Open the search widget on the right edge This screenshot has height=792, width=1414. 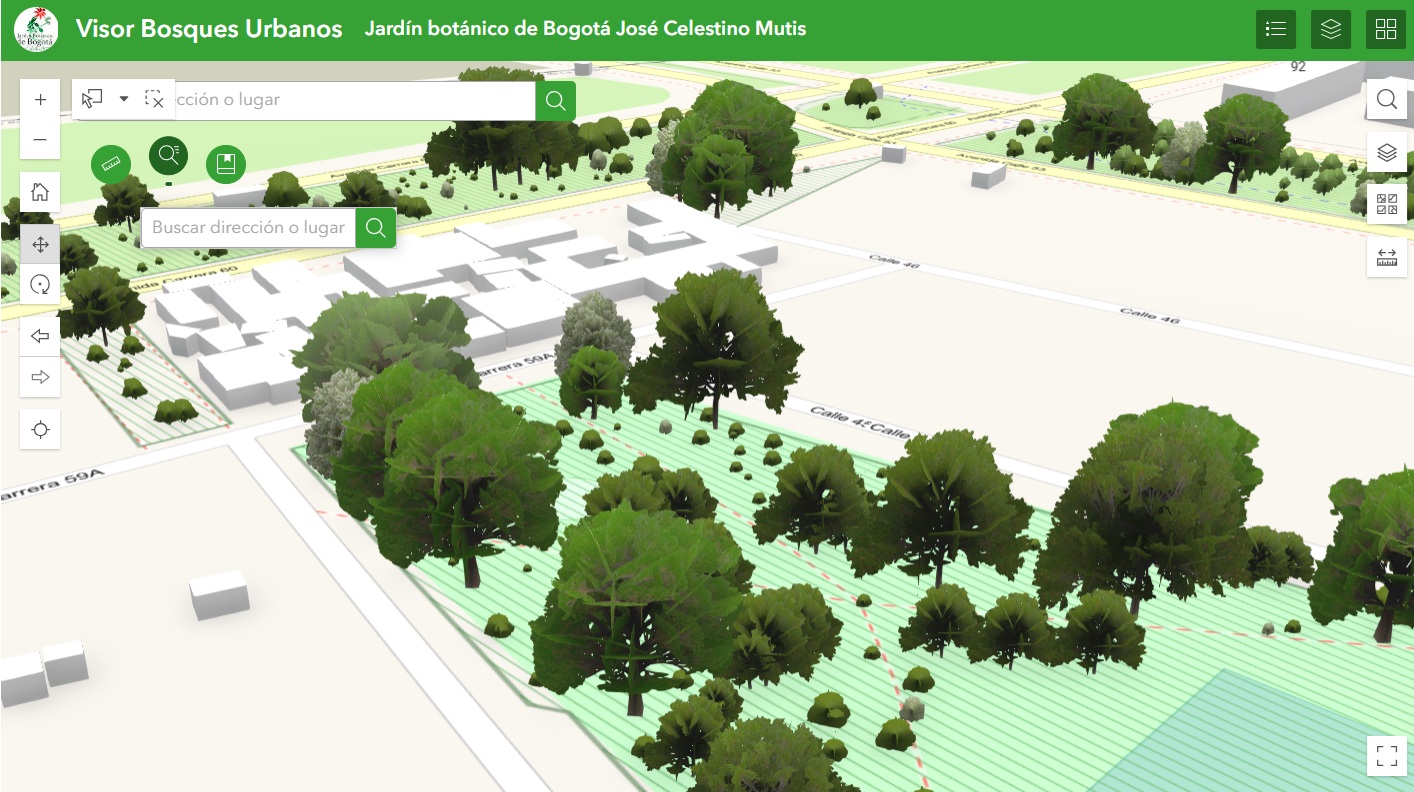click(x=1387, y=99)
